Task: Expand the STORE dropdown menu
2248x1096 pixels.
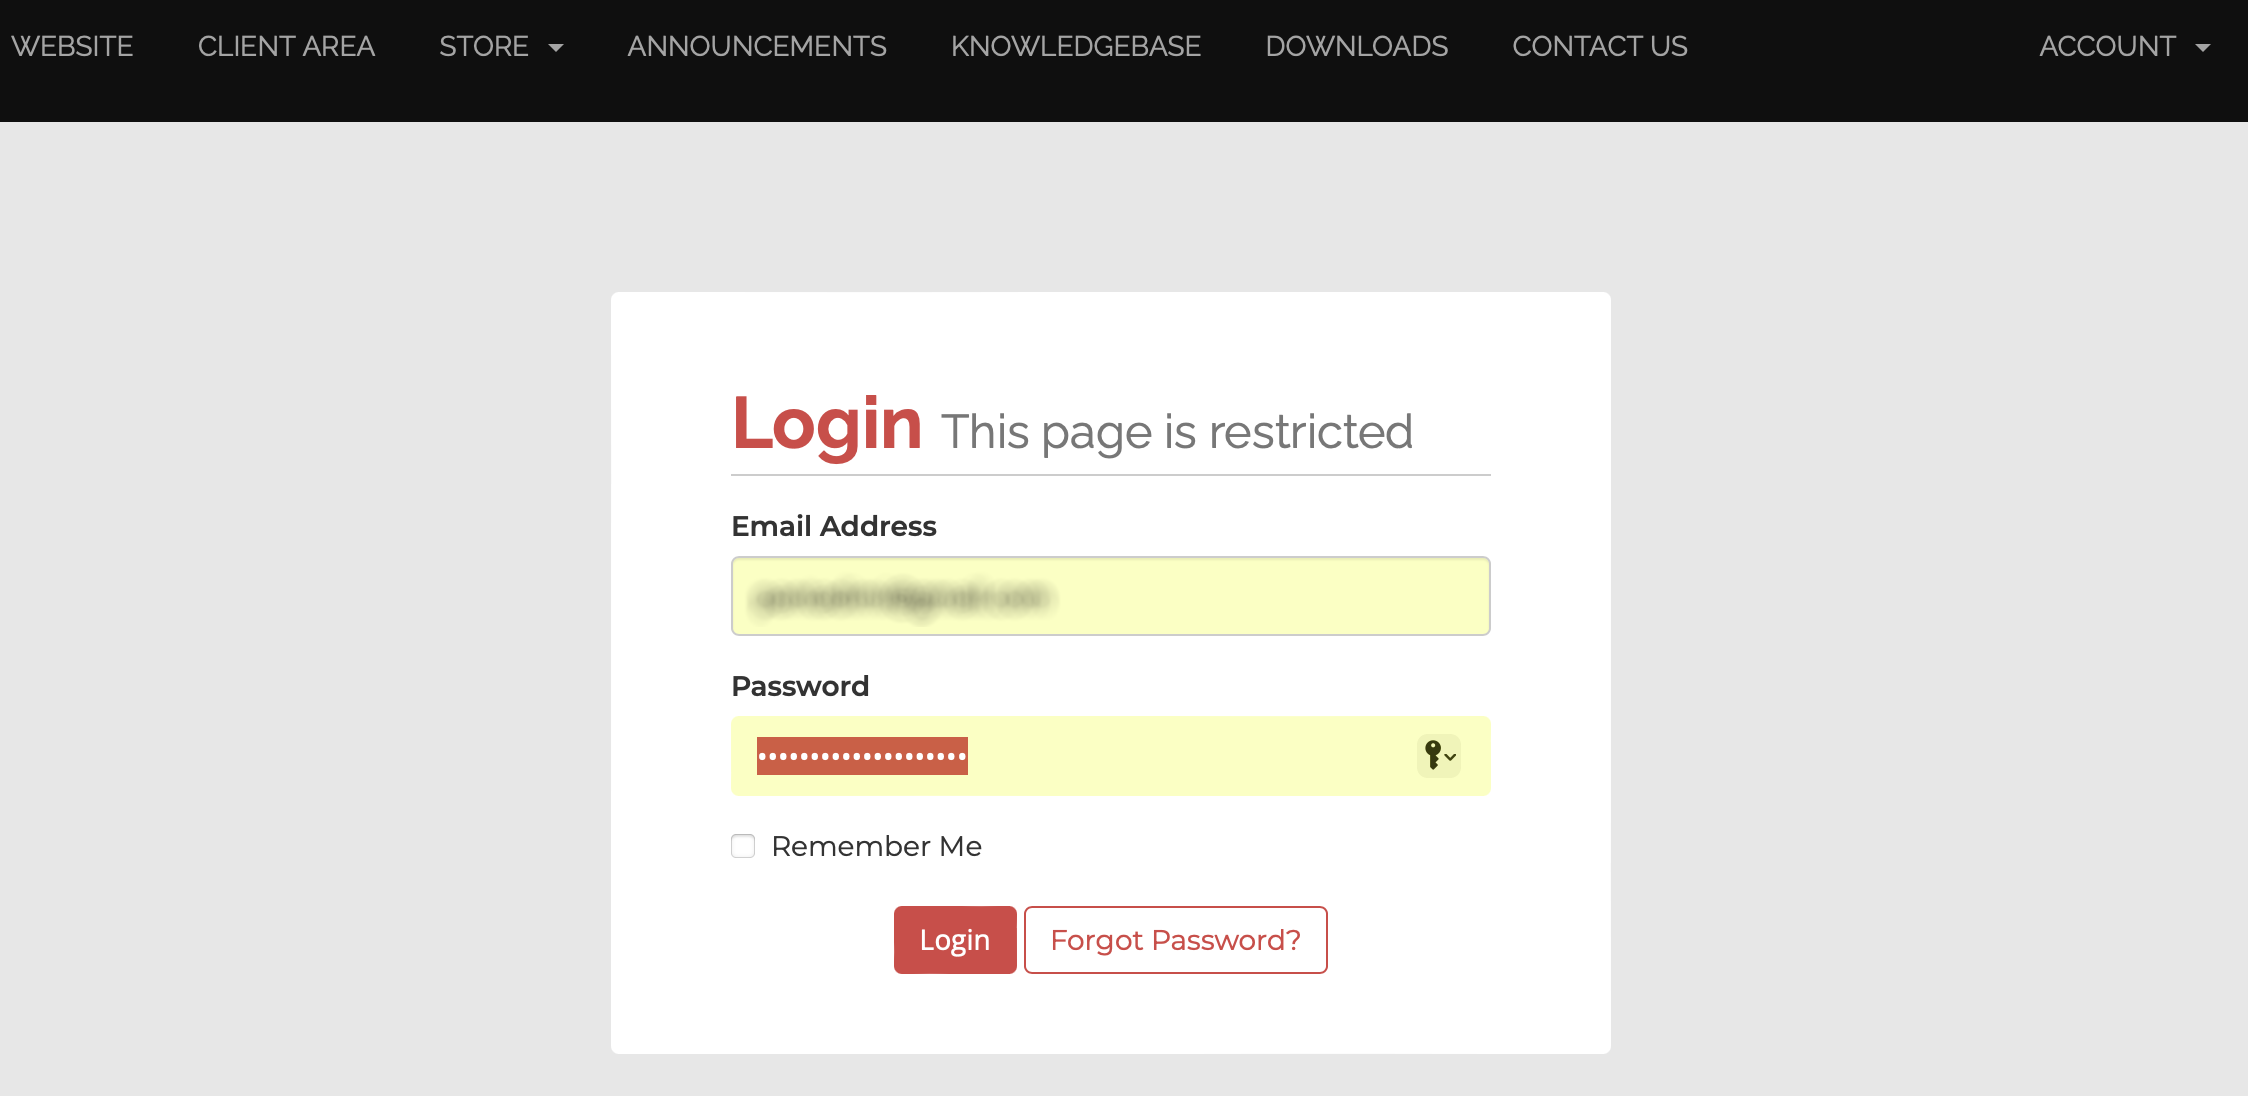Action: click(500, 46)
